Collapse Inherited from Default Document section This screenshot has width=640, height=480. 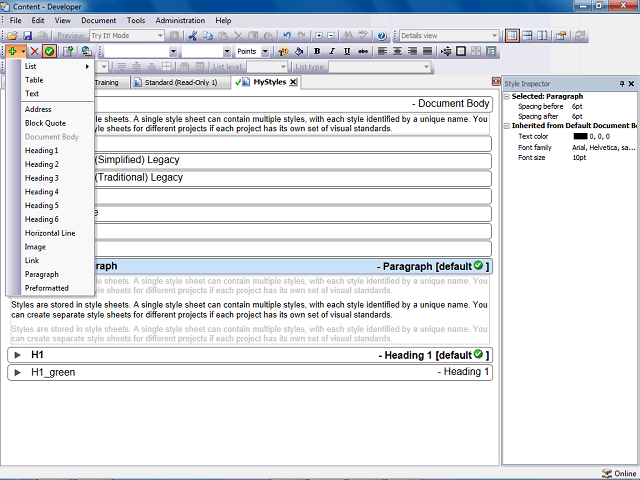[x=507, y=126]
